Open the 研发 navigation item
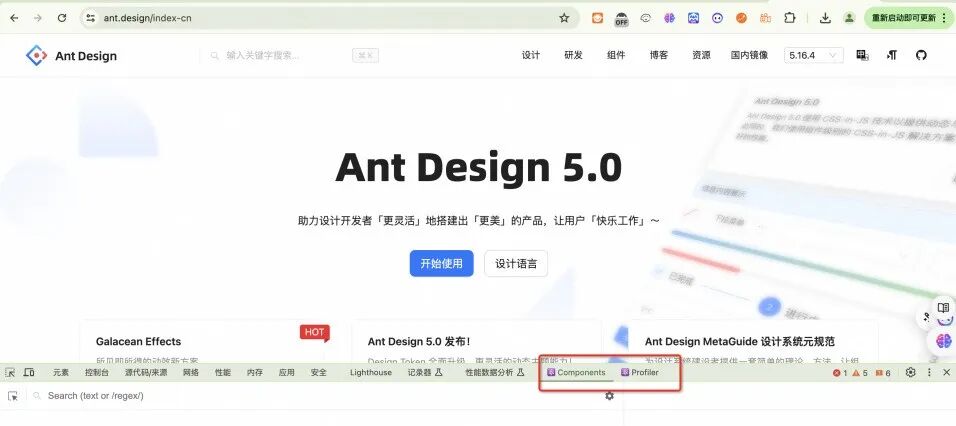 coord(573,55)
